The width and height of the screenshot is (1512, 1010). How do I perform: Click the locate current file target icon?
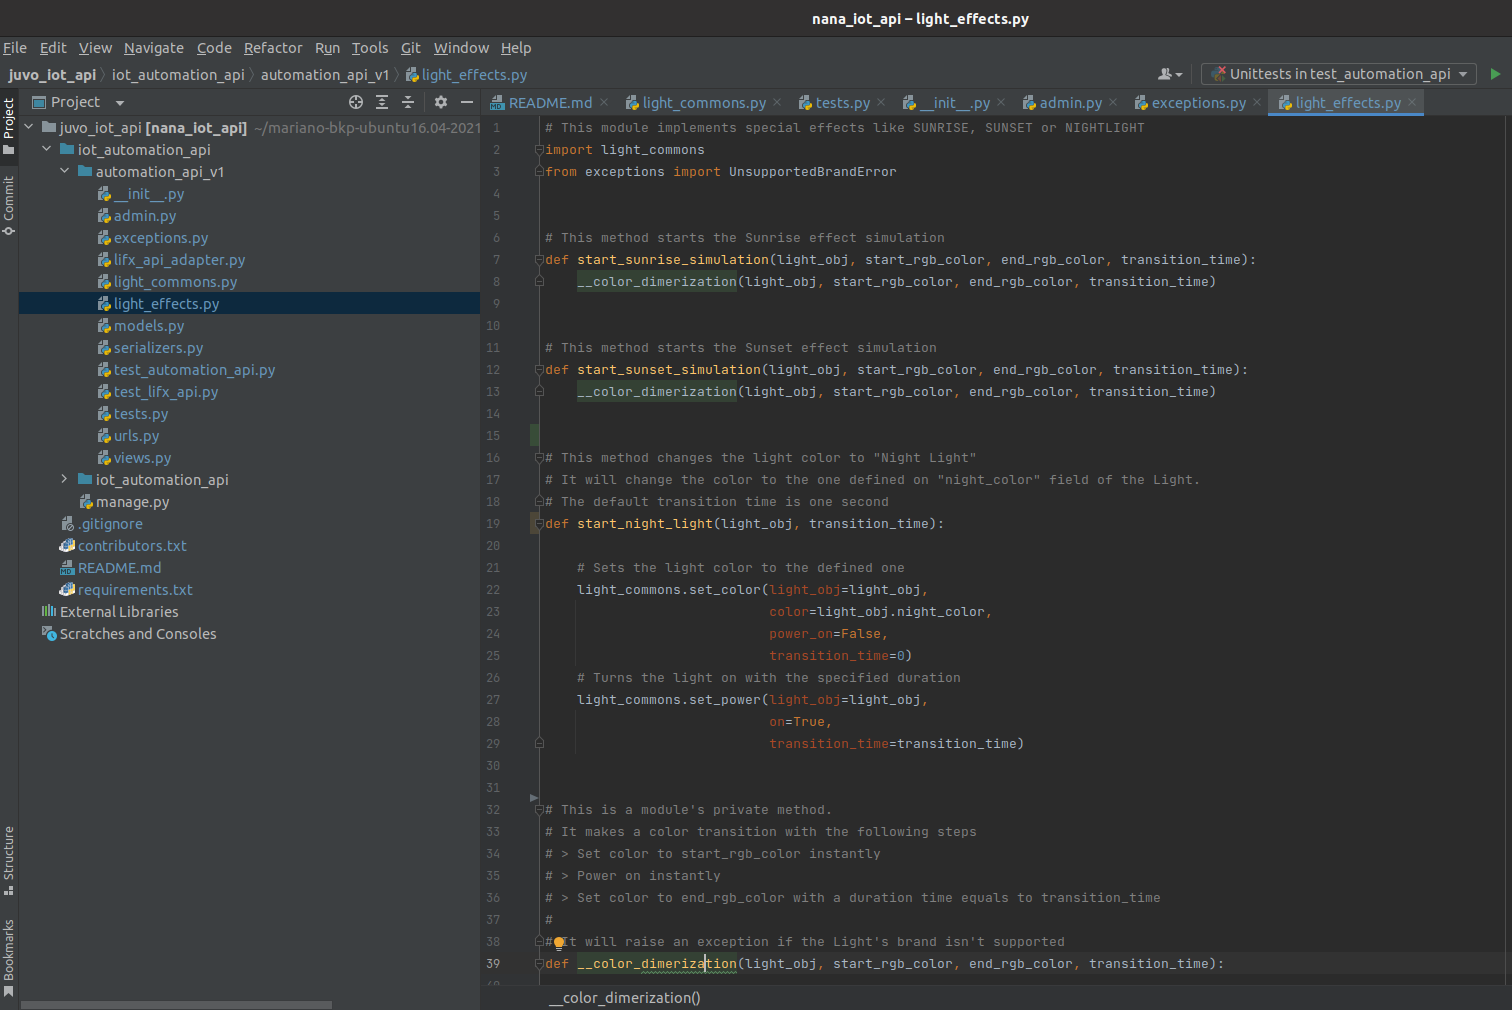click(x=356, y=102)
